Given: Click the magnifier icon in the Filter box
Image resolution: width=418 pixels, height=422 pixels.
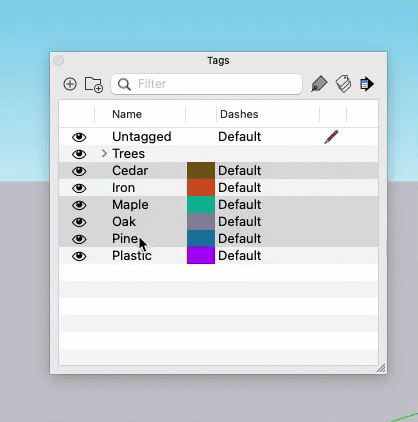Looking at the screenshot, I should [x=124, y=84].
